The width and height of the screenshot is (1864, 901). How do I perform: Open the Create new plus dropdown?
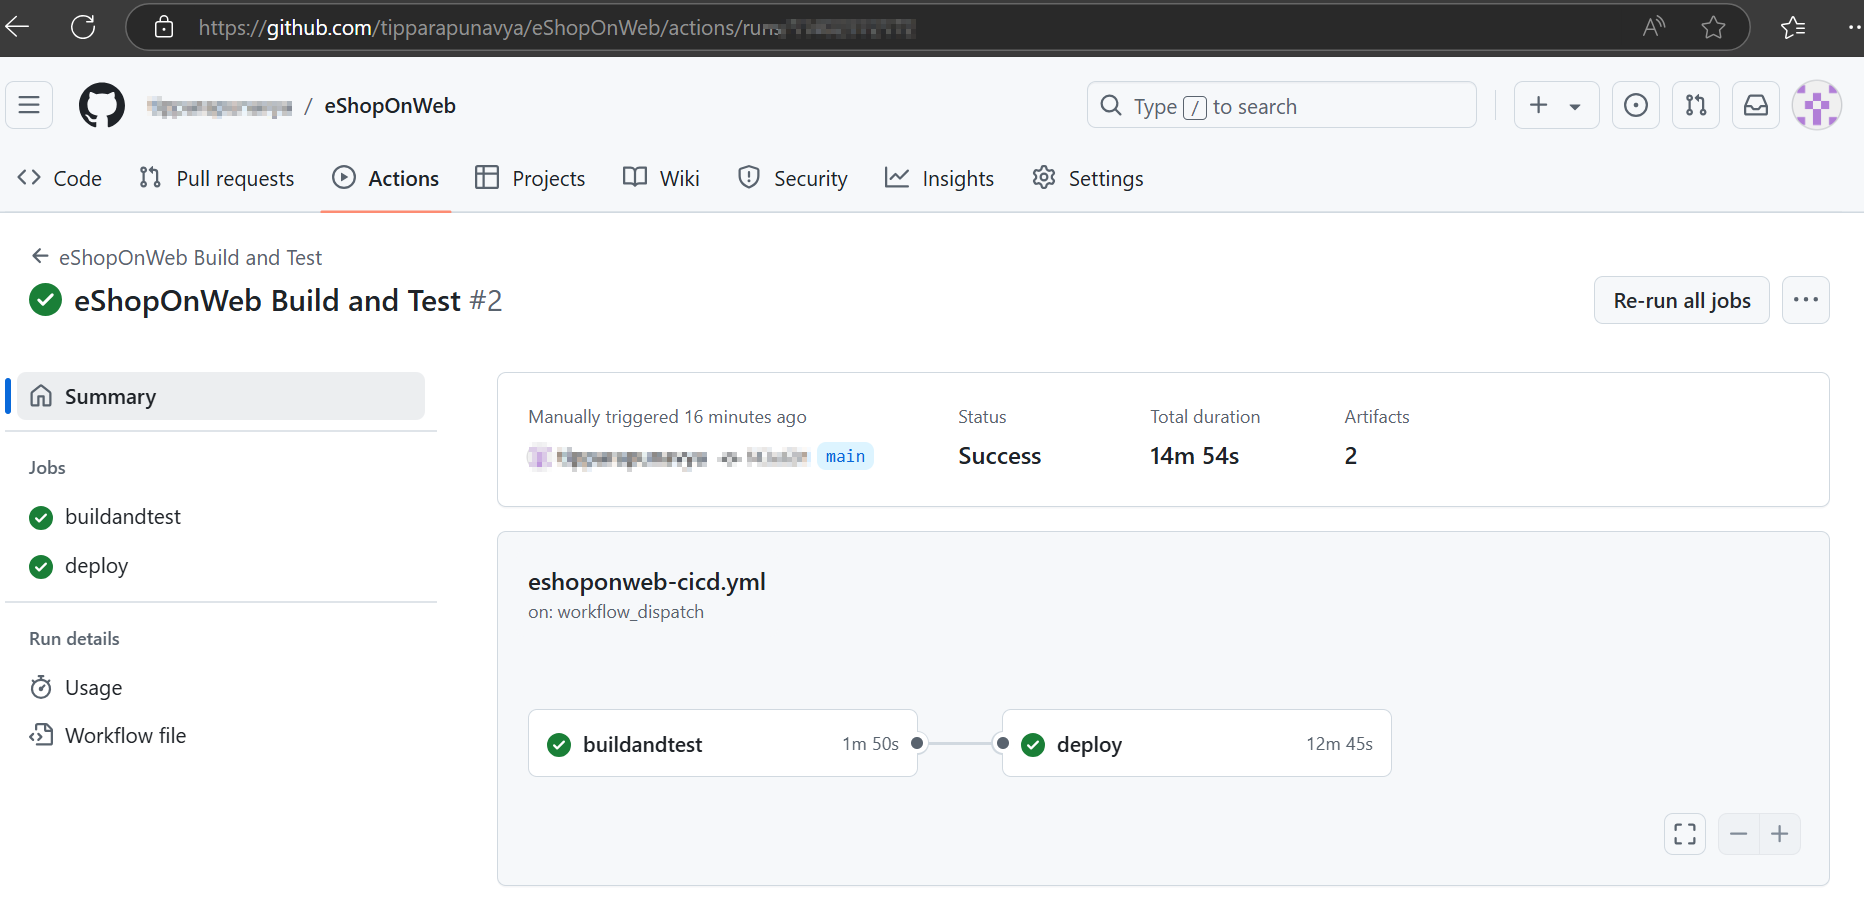coord(1556,105)
